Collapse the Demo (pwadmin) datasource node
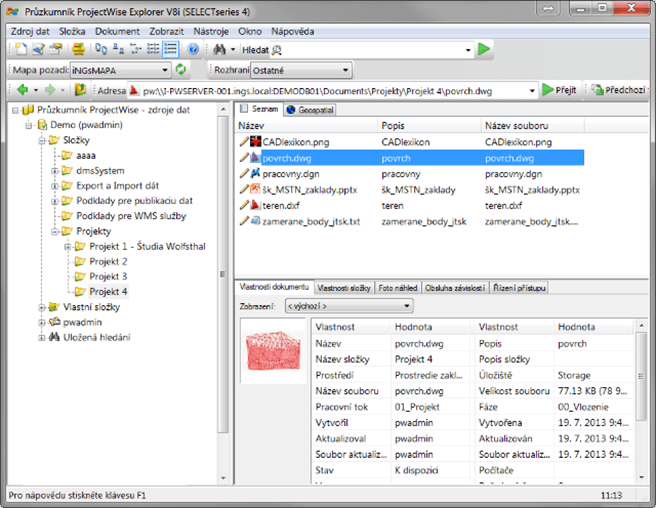The height and width of the screenshot is (508, 656). coord(28,125)
